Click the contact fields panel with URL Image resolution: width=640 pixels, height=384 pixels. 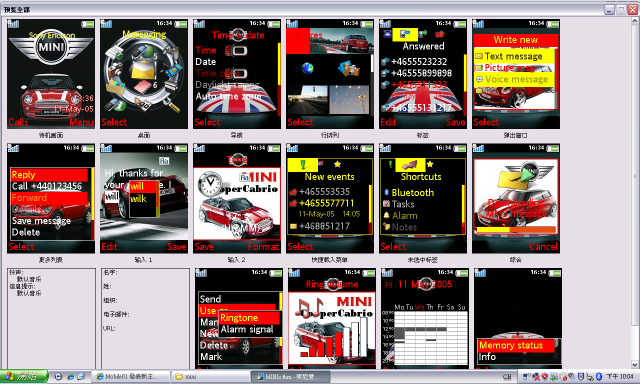click(x=145, y=318)
